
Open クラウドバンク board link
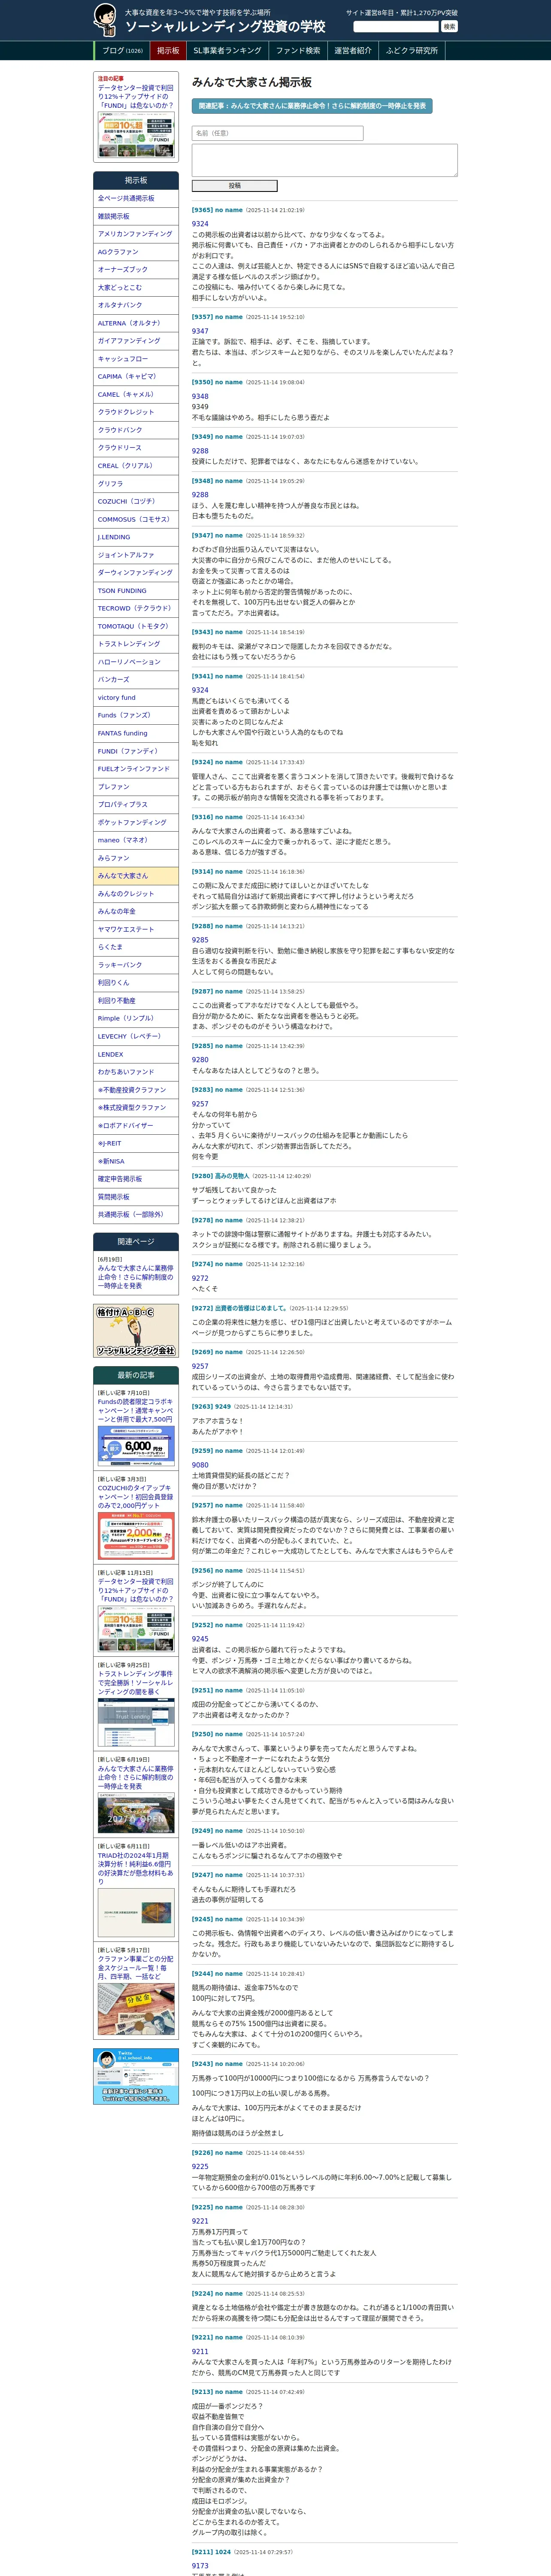coord(136,430)
